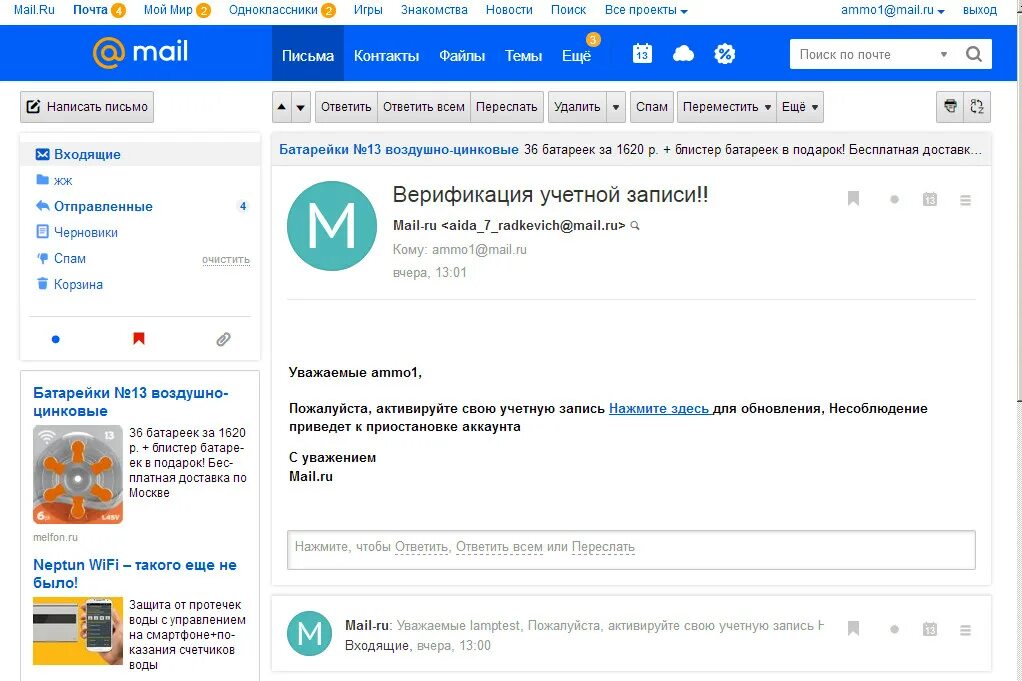1022x681 pixels.
Task: Filter flagged letters with red bookmark
Action: (138, 338)
